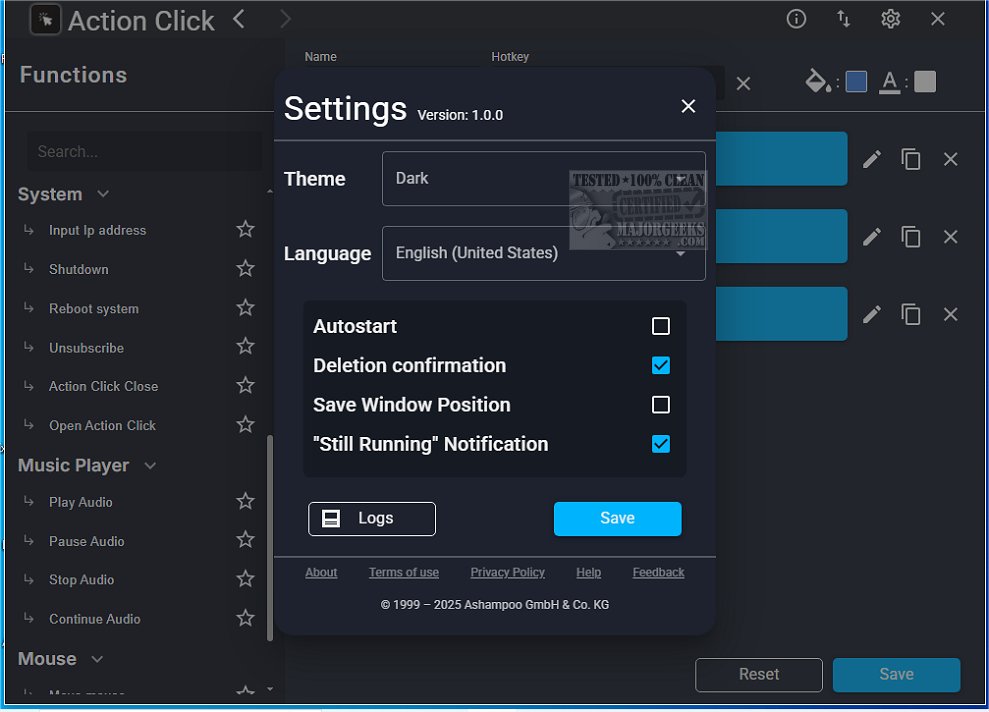This screenshot has height=712, width=989.
Task: Favorite the Shutdown function with its star
Action: click(245, 268)
